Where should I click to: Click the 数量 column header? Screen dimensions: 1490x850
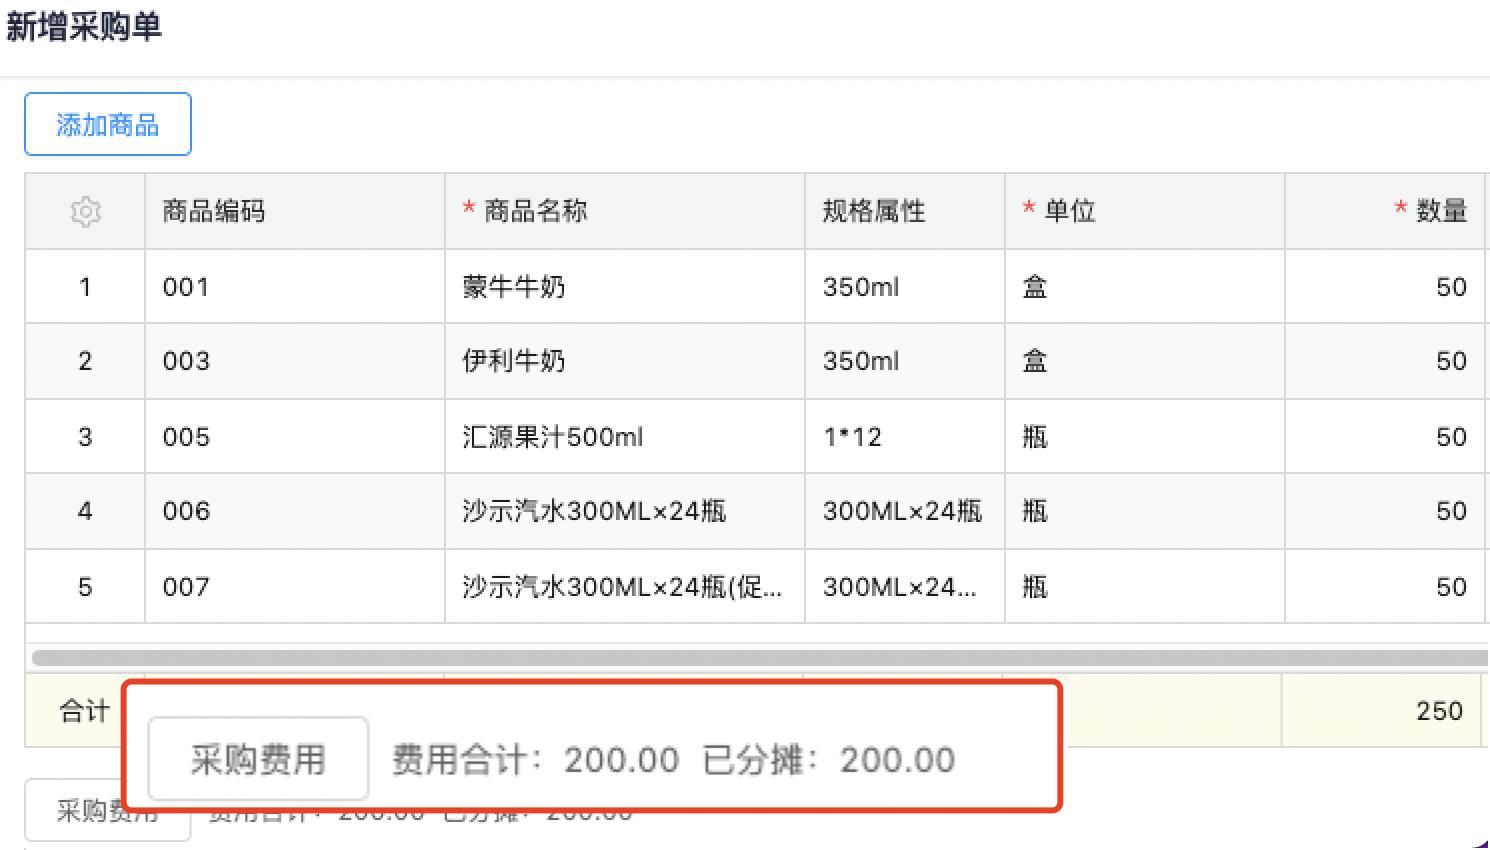(x=1441, y=211)
